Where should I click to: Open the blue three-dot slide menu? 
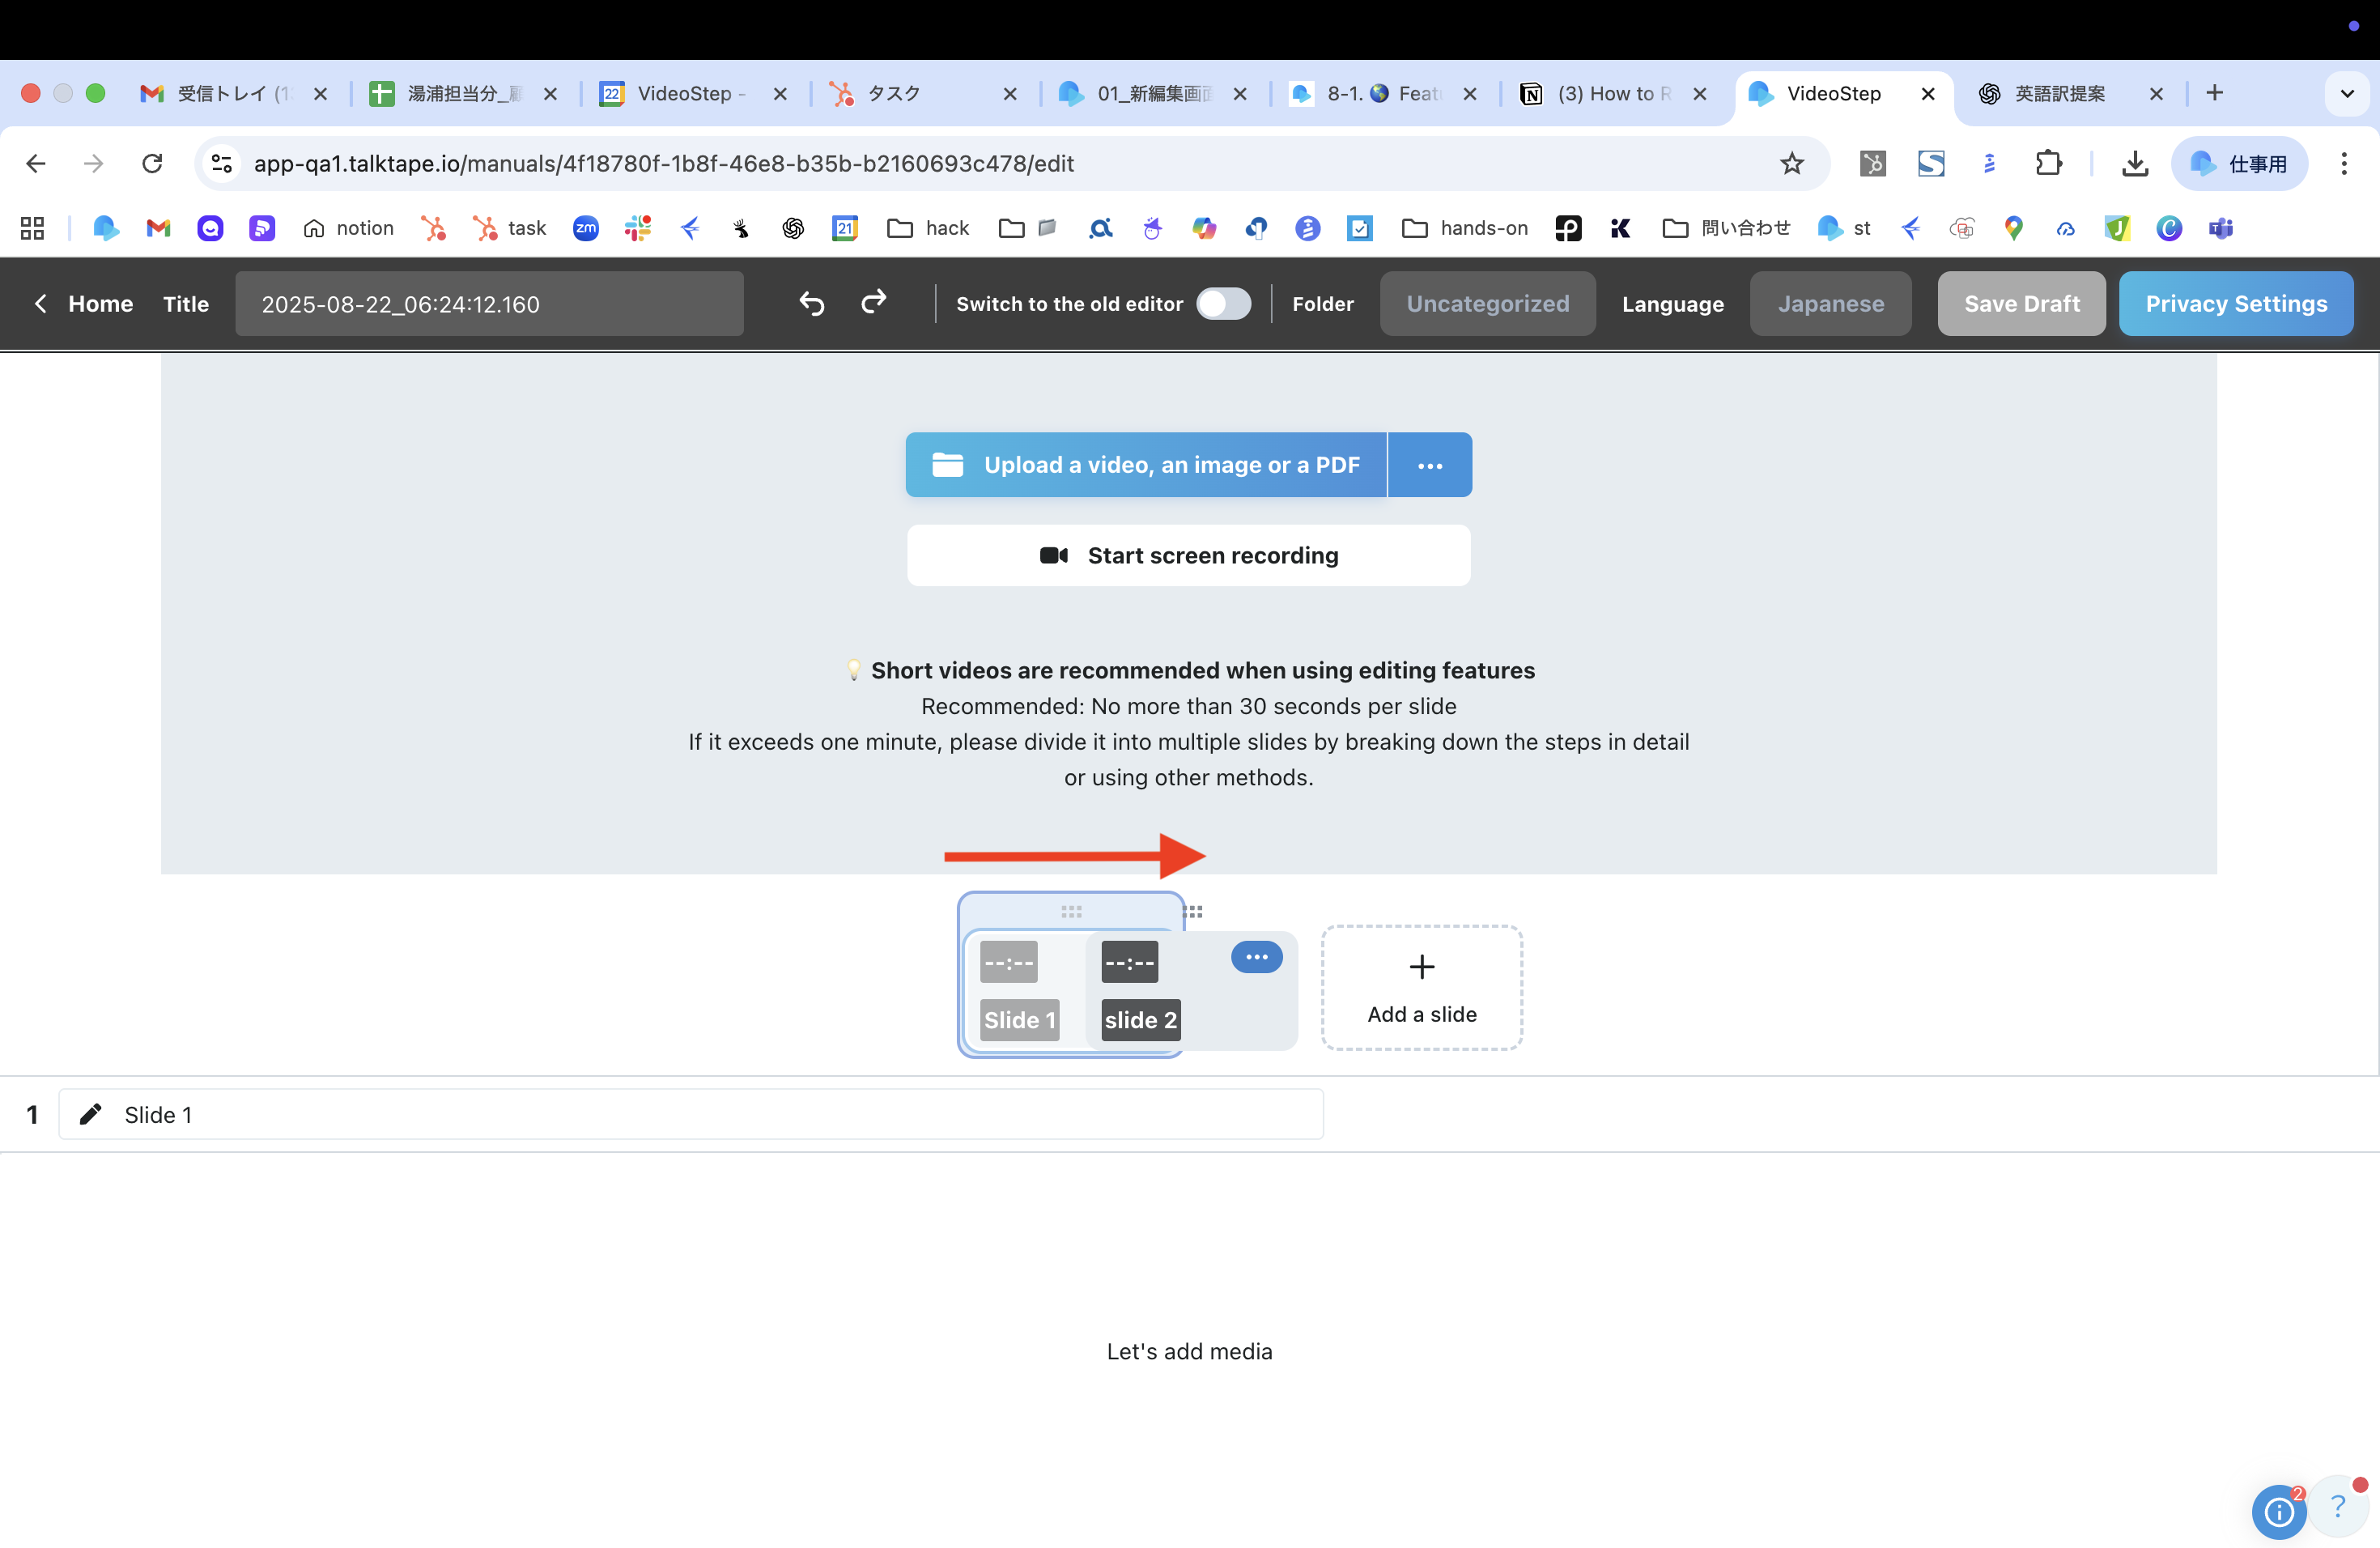(x=1256, y=957)
